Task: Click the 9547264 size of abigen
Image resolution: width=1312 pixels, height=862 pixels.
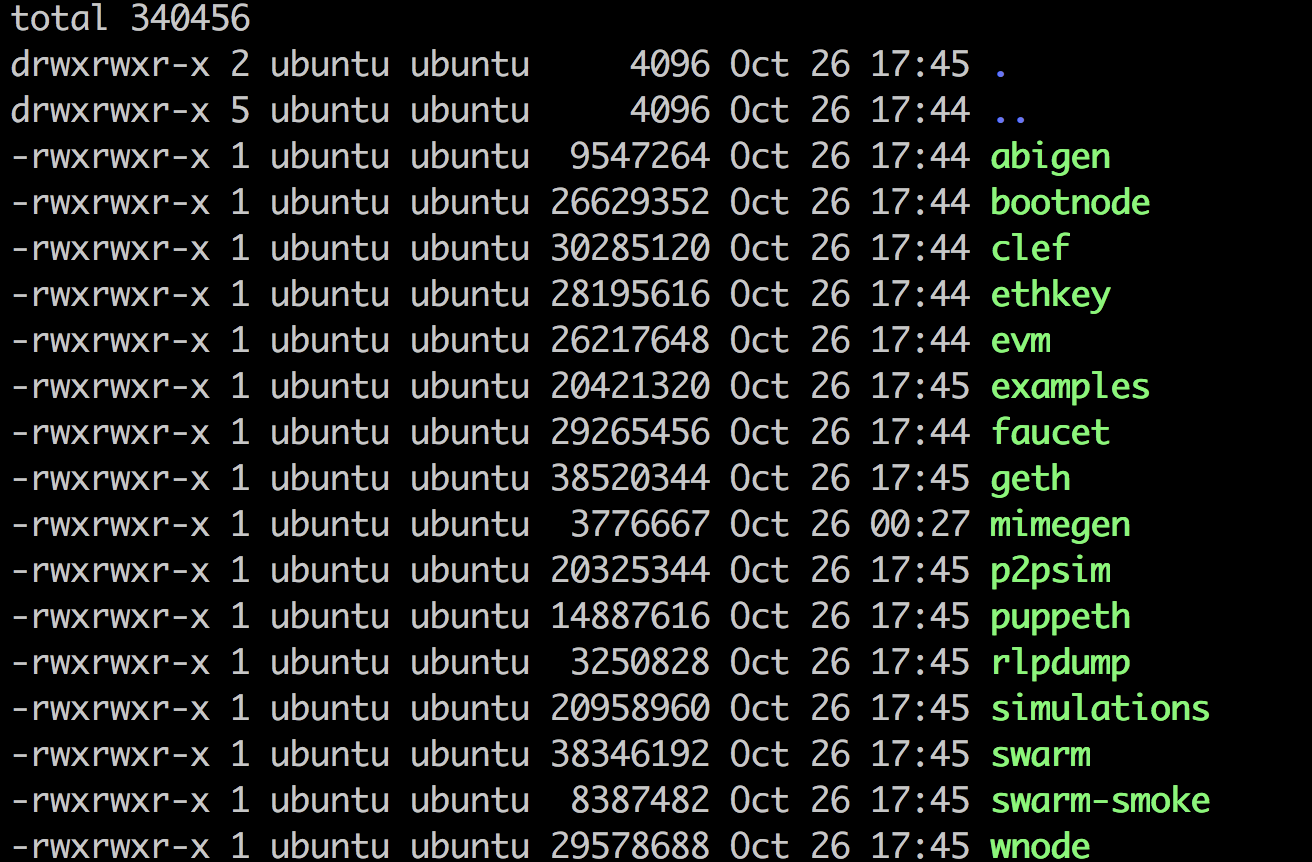Action: click(x=640, y=157)
